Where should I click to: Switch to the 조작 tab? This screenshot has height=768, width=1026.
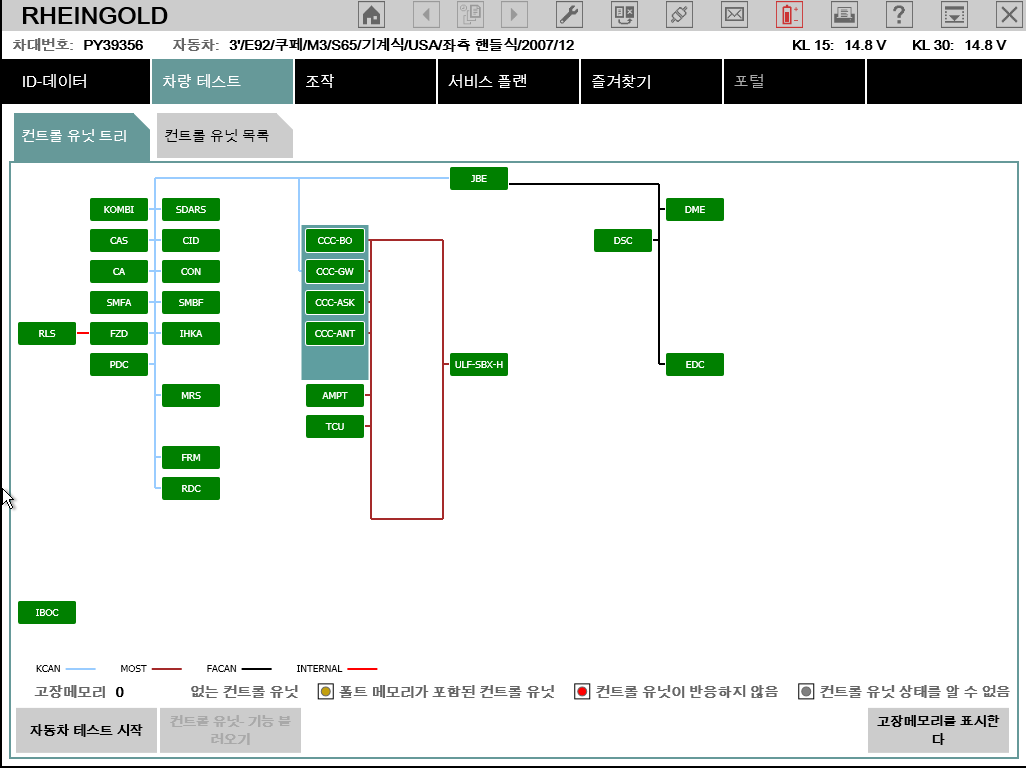365,82
